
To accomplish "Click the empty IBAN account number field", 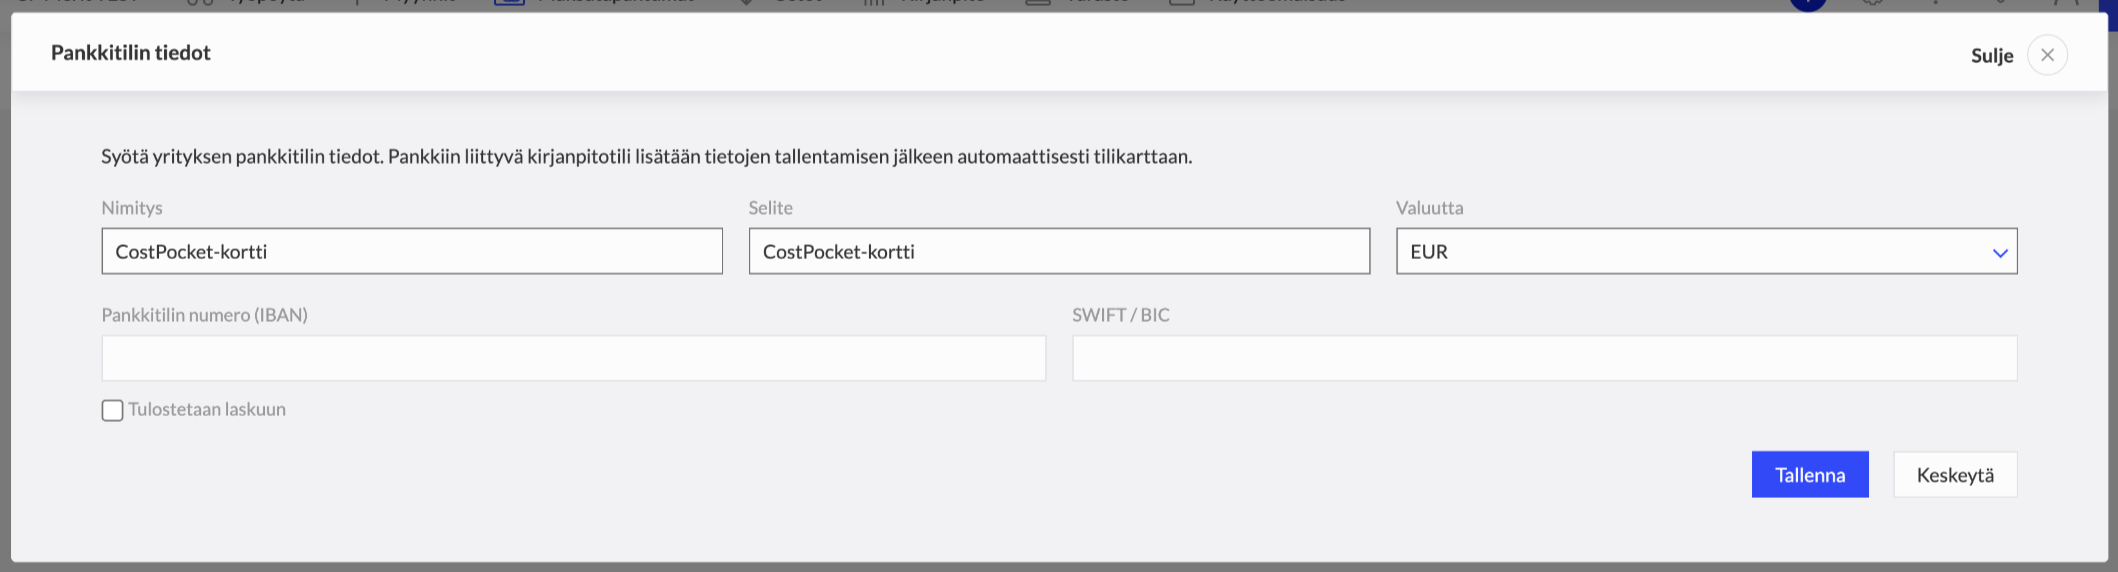I will pyautogui.click(x=573, y=358).
